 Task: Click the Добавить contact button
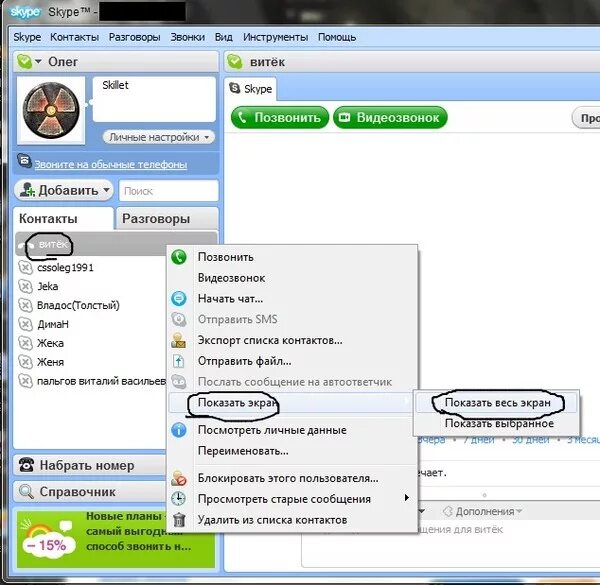click(x=64, y=190)
